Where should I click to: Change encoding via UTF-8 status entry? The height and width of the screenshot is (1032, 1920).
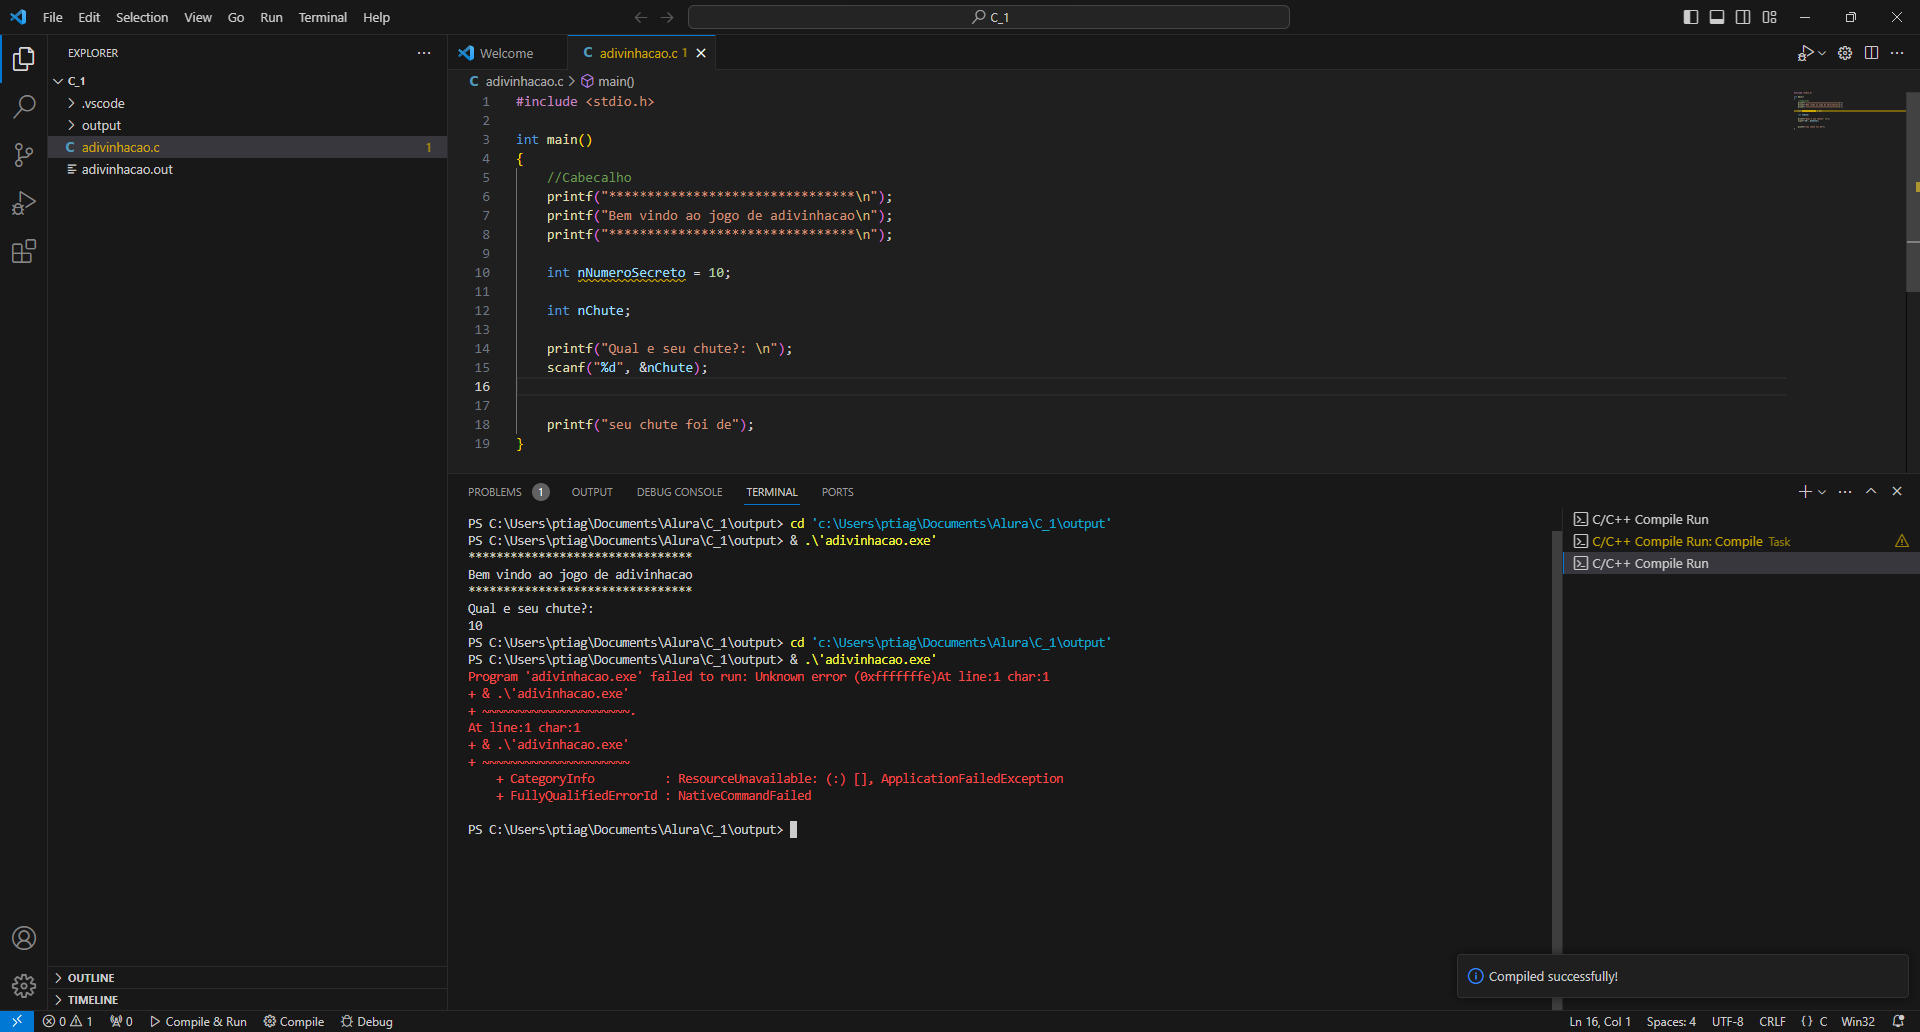point(1727,1021)
